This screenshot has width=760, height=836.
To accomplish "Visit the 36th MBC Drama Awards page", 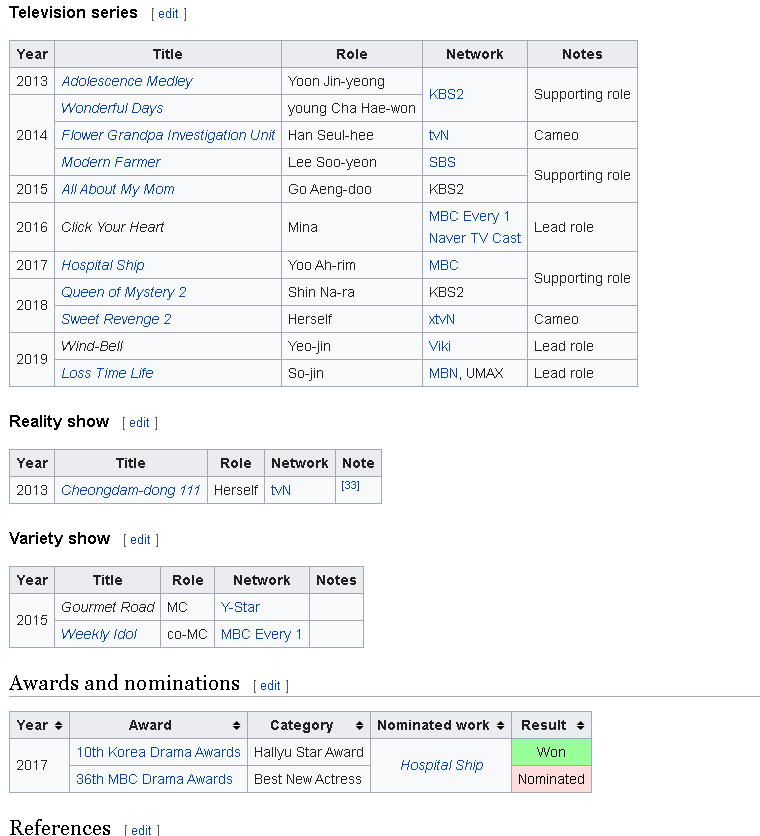I will (x=154, y=779).
